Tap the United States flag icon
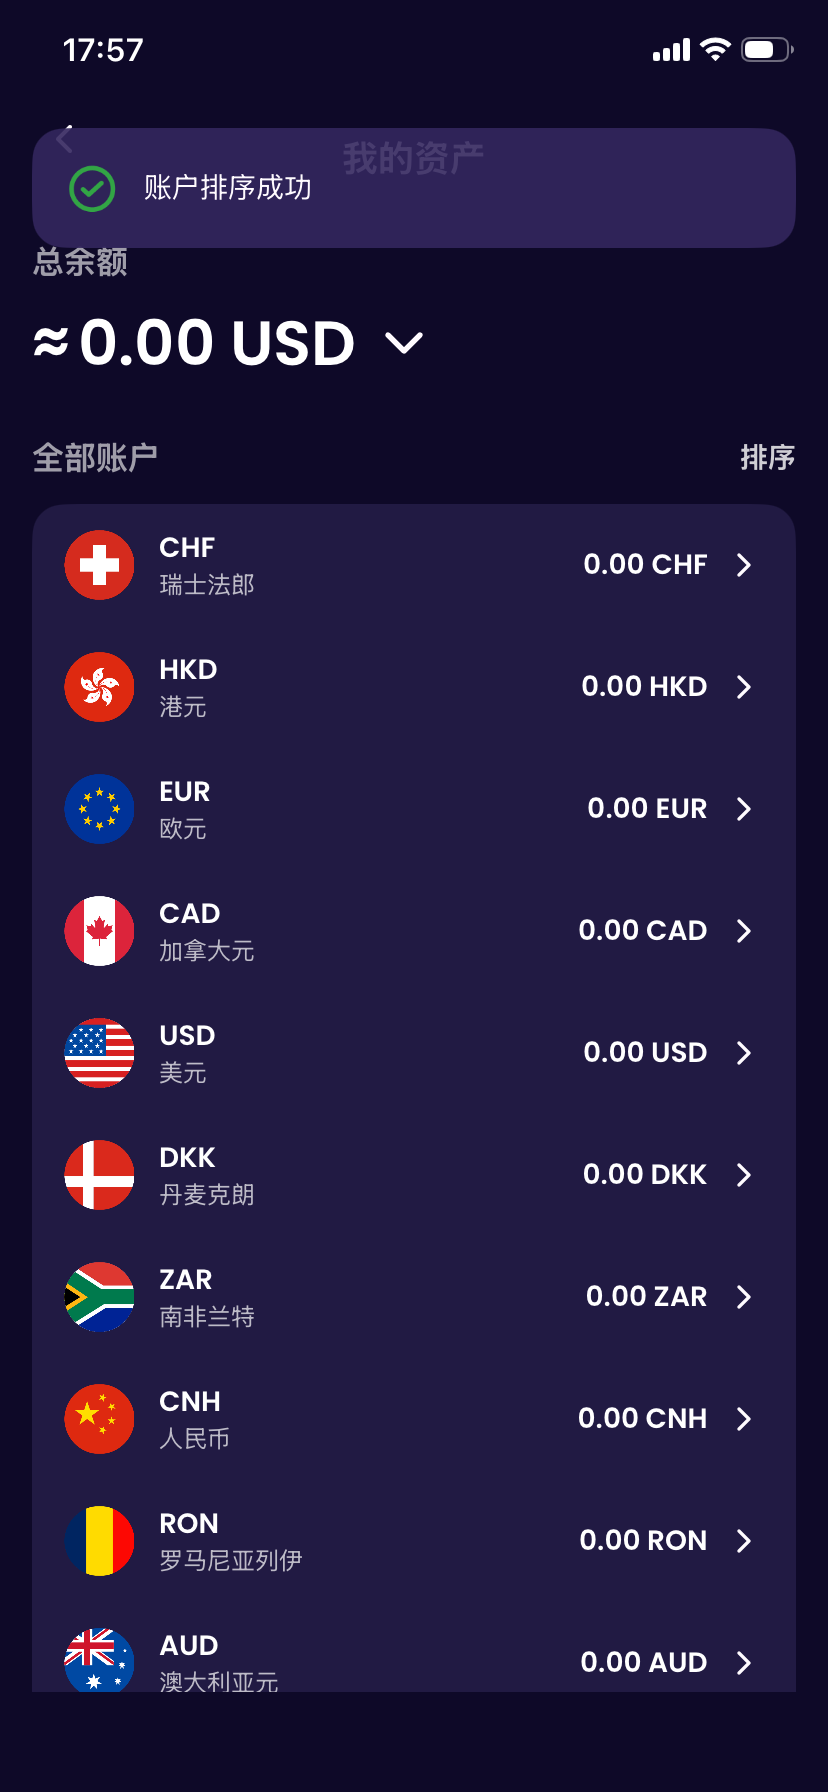 [x=99, y=1053]
